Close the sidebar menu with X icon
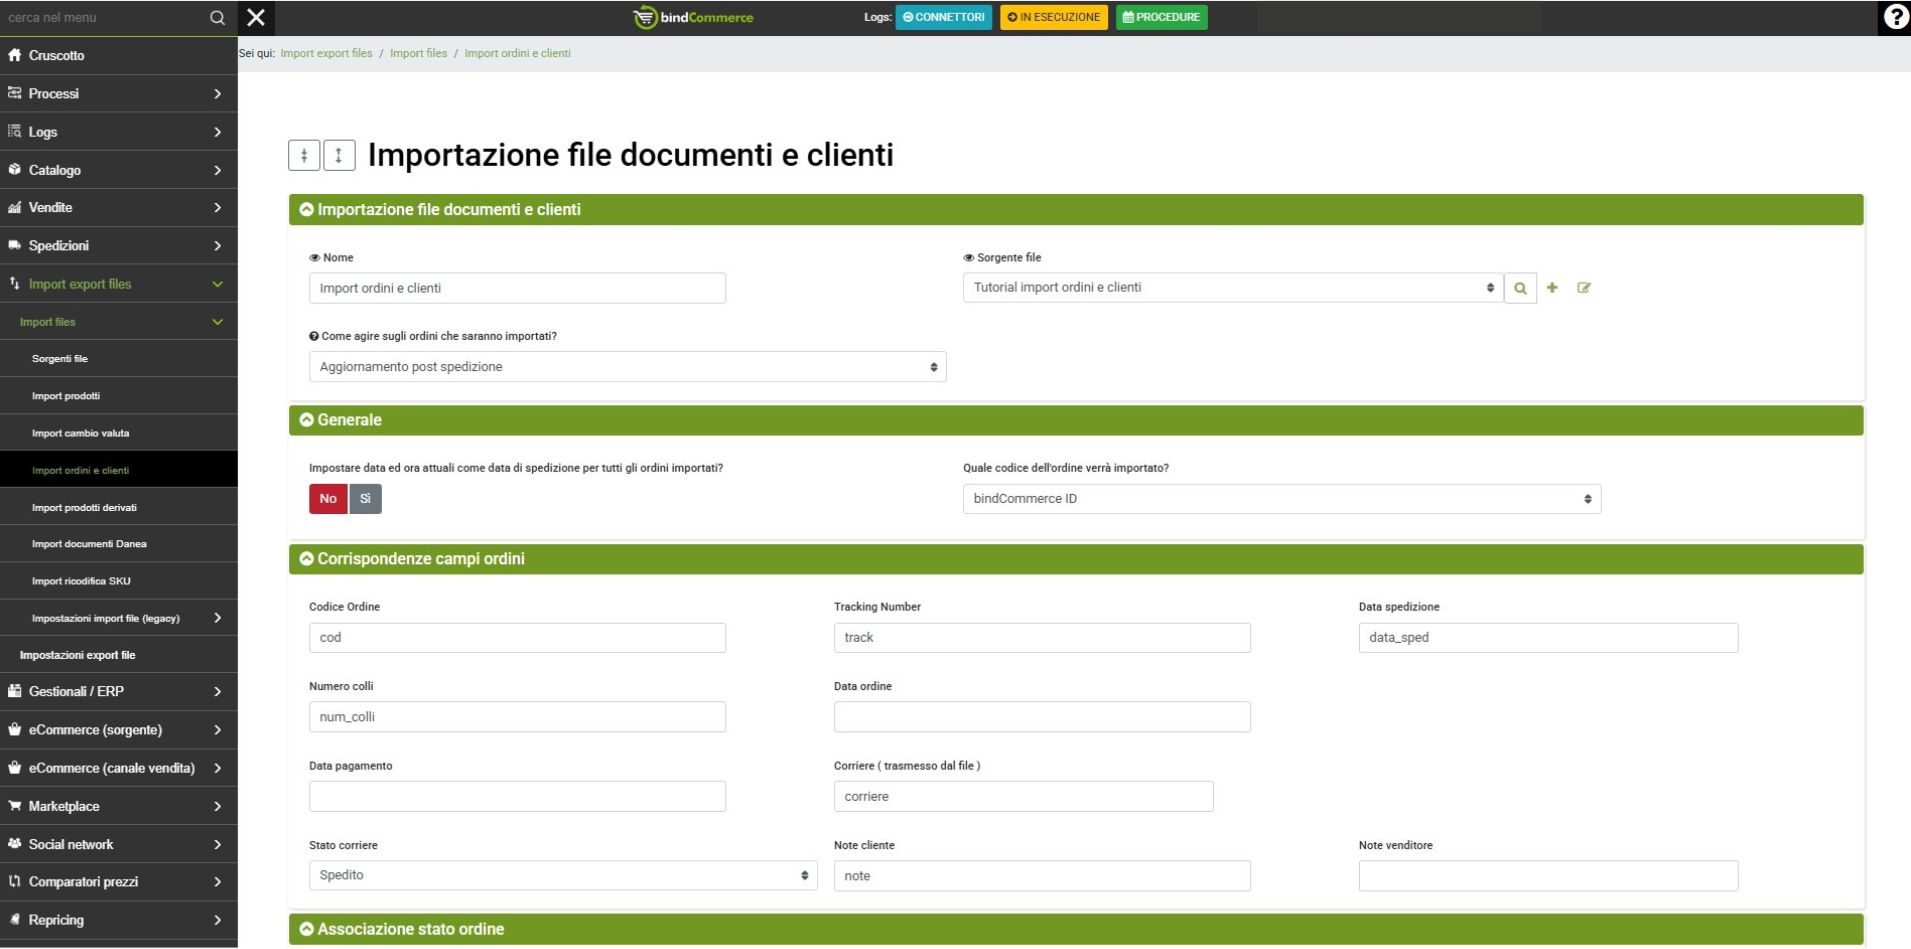 click(256, 17)
